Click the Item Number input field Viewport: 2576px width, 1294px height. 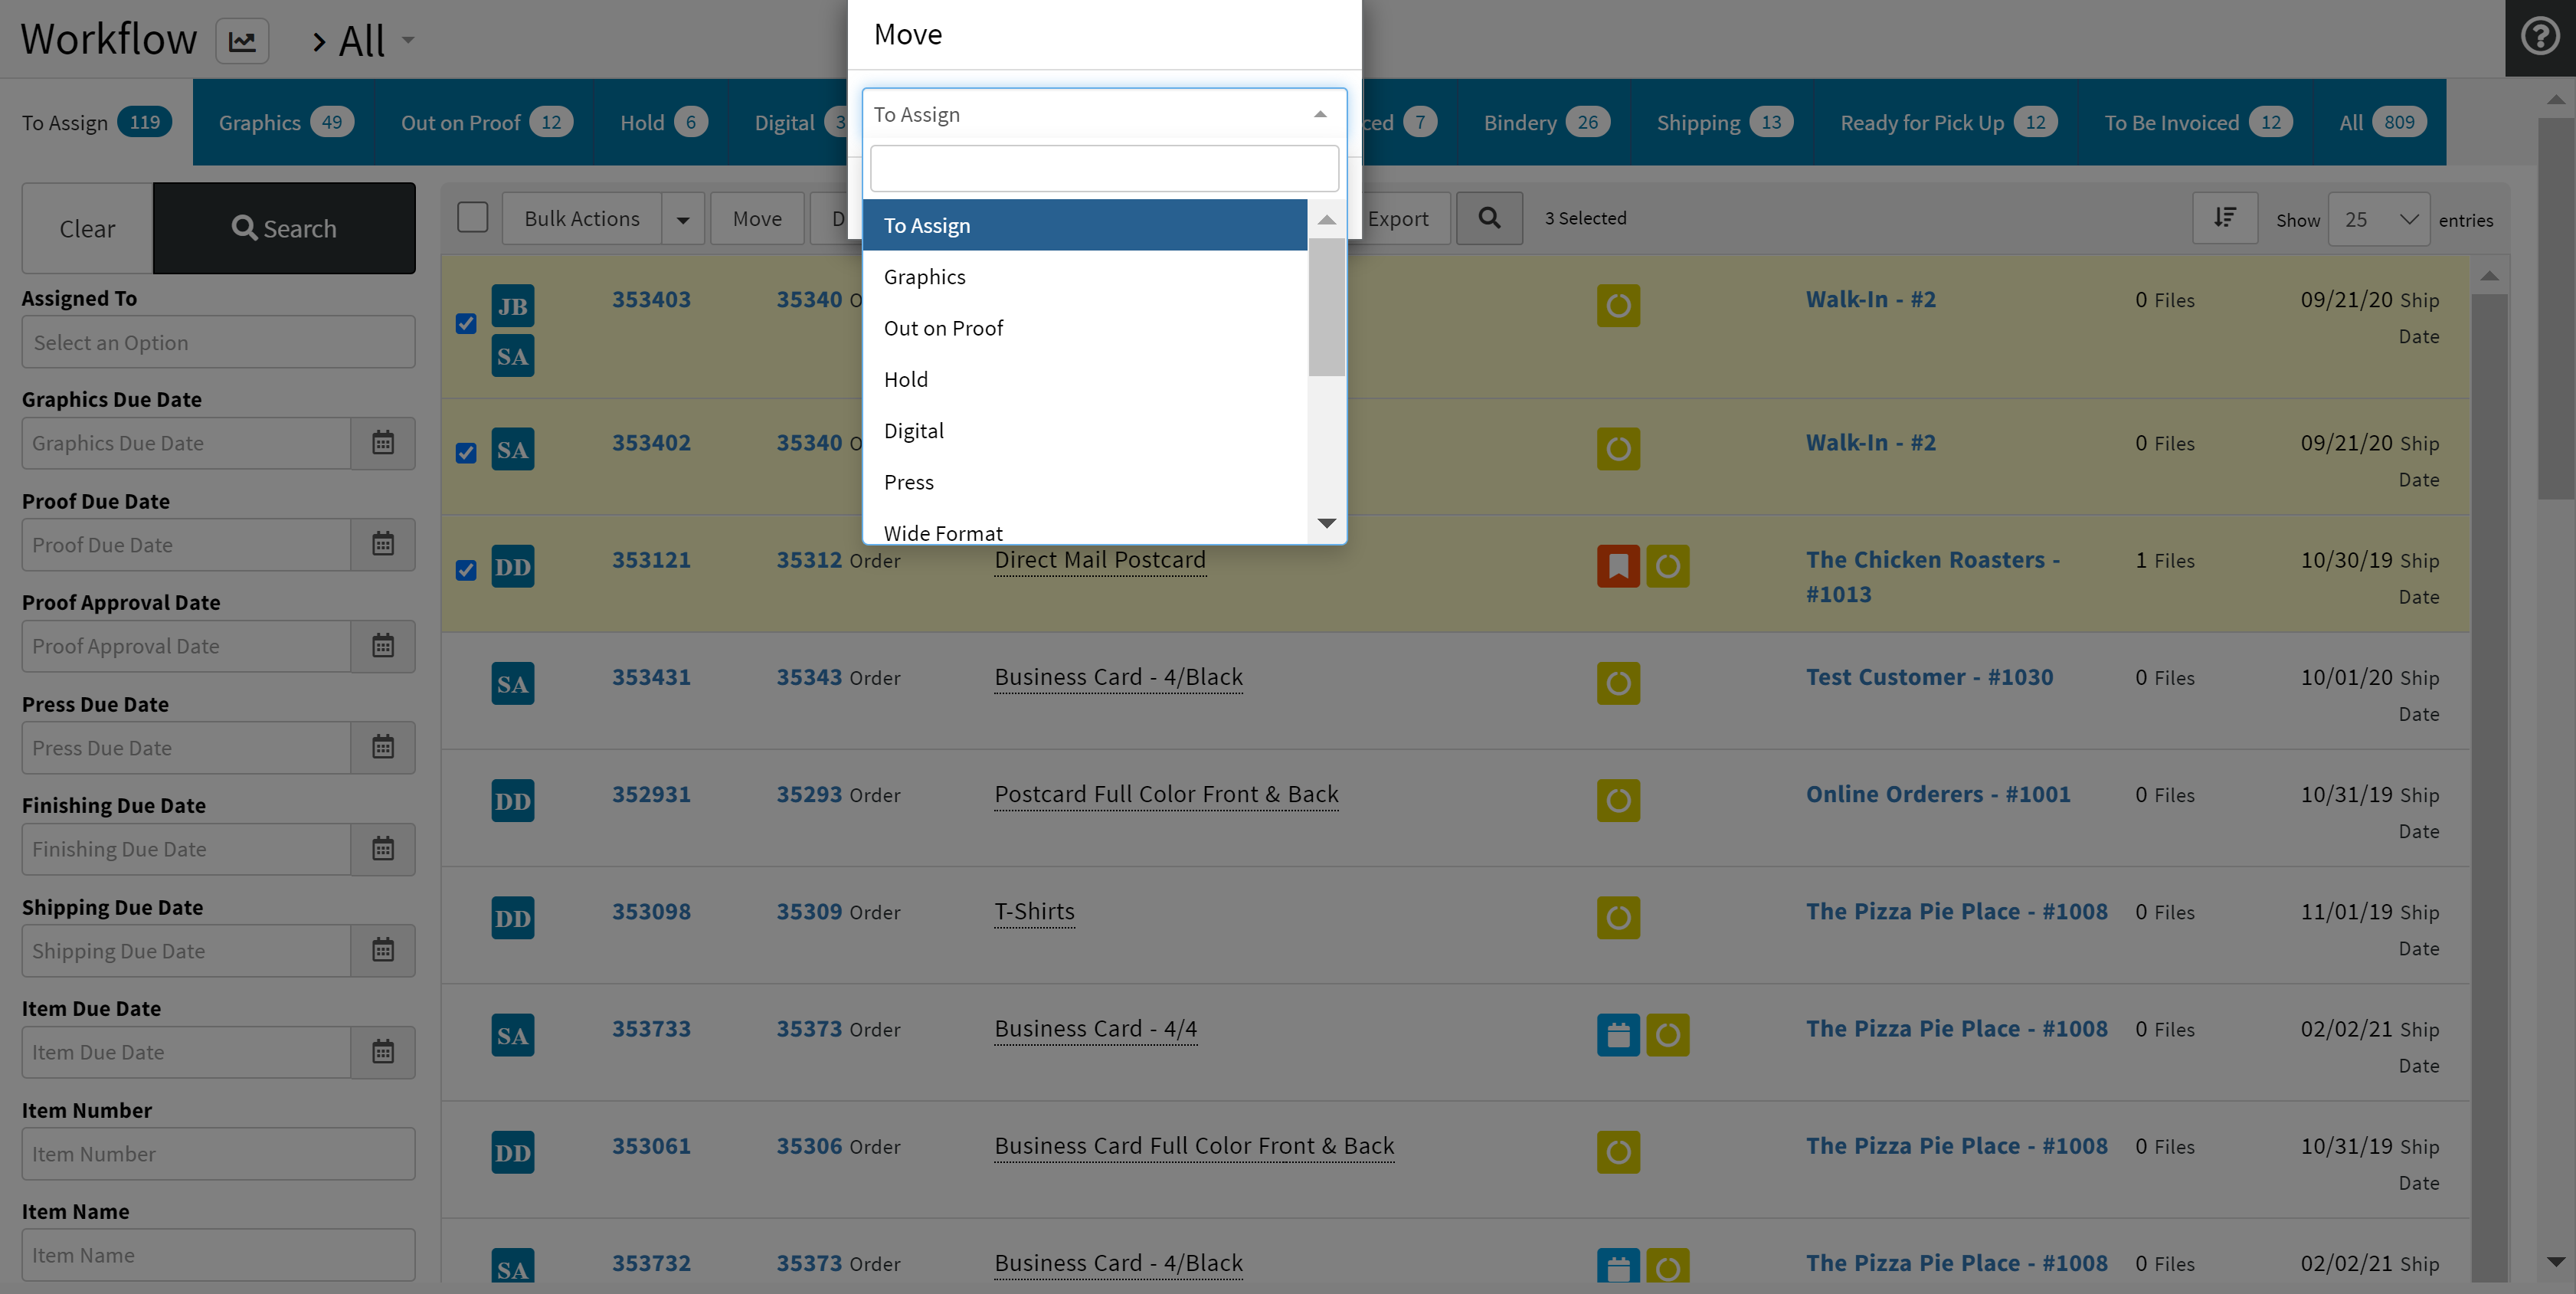(x=218, y=1153)
